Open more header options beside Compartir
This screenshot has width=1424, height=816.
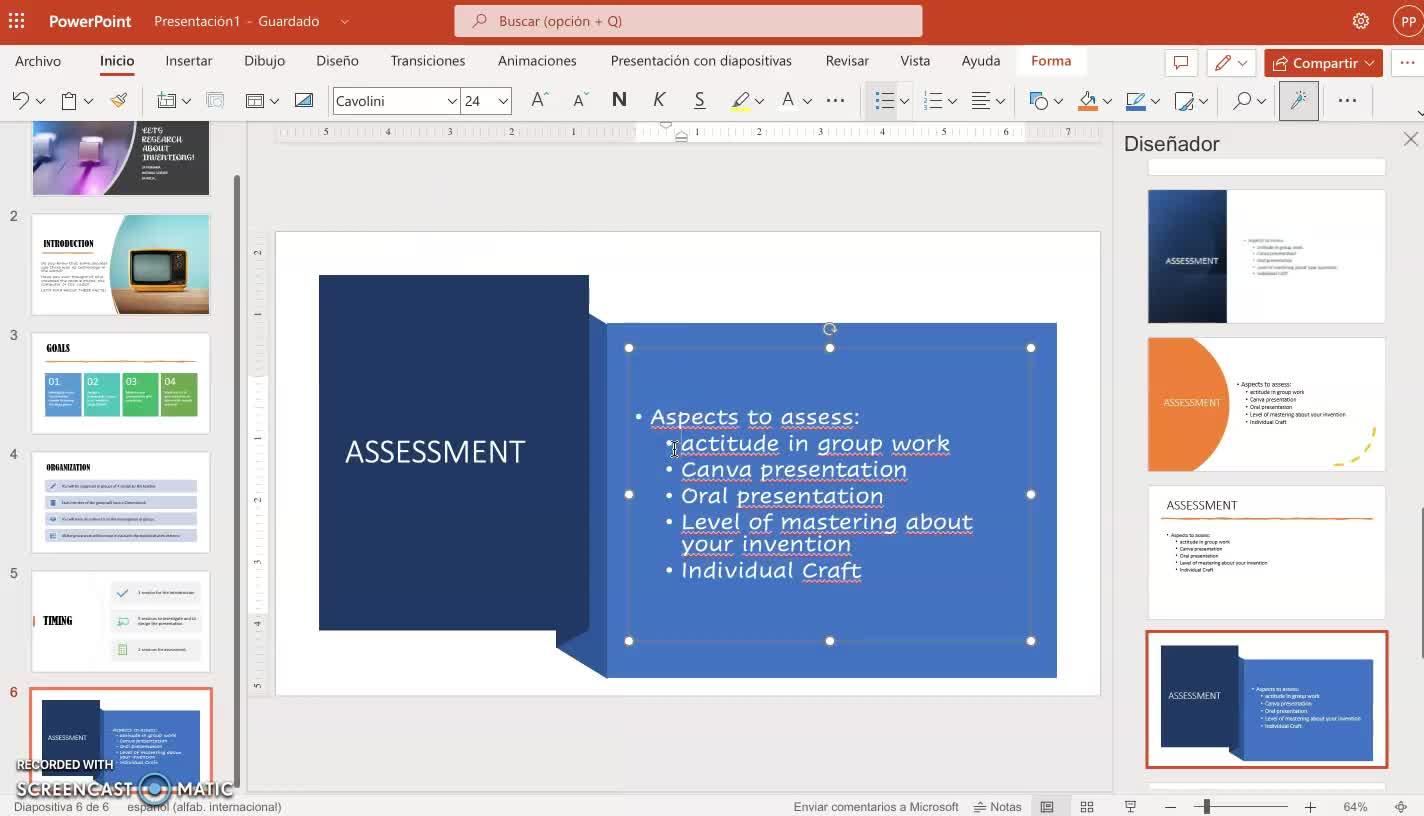[x=1406, y=63]
